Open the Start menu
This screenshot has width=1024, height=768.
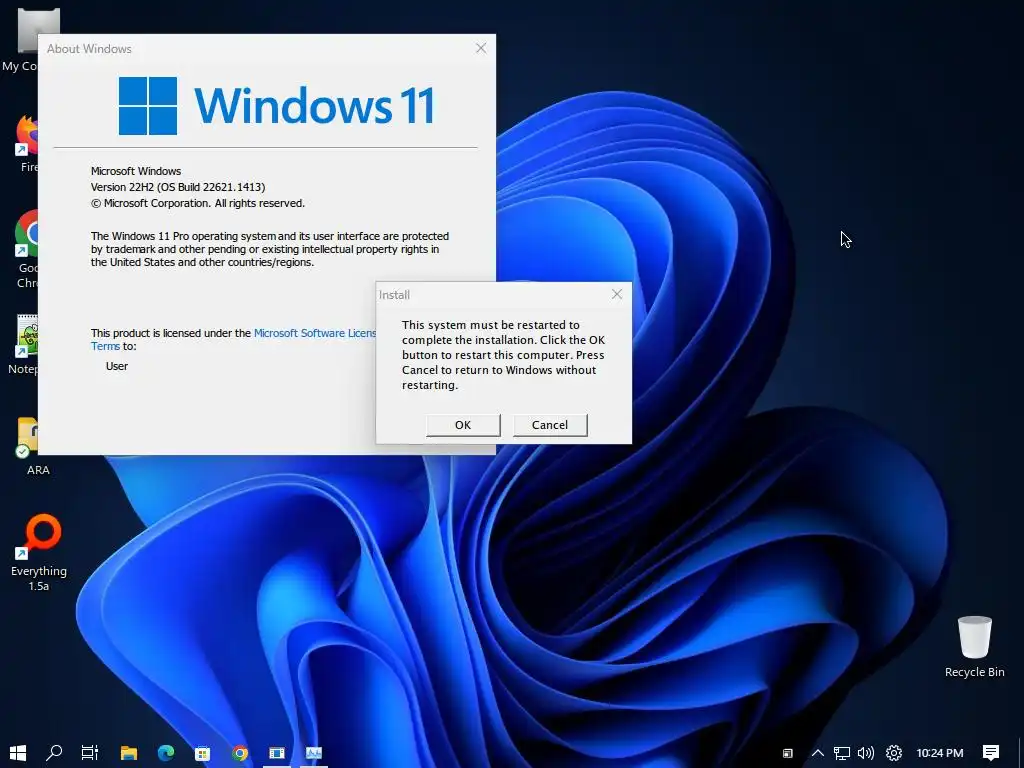[x=18, y=752]
